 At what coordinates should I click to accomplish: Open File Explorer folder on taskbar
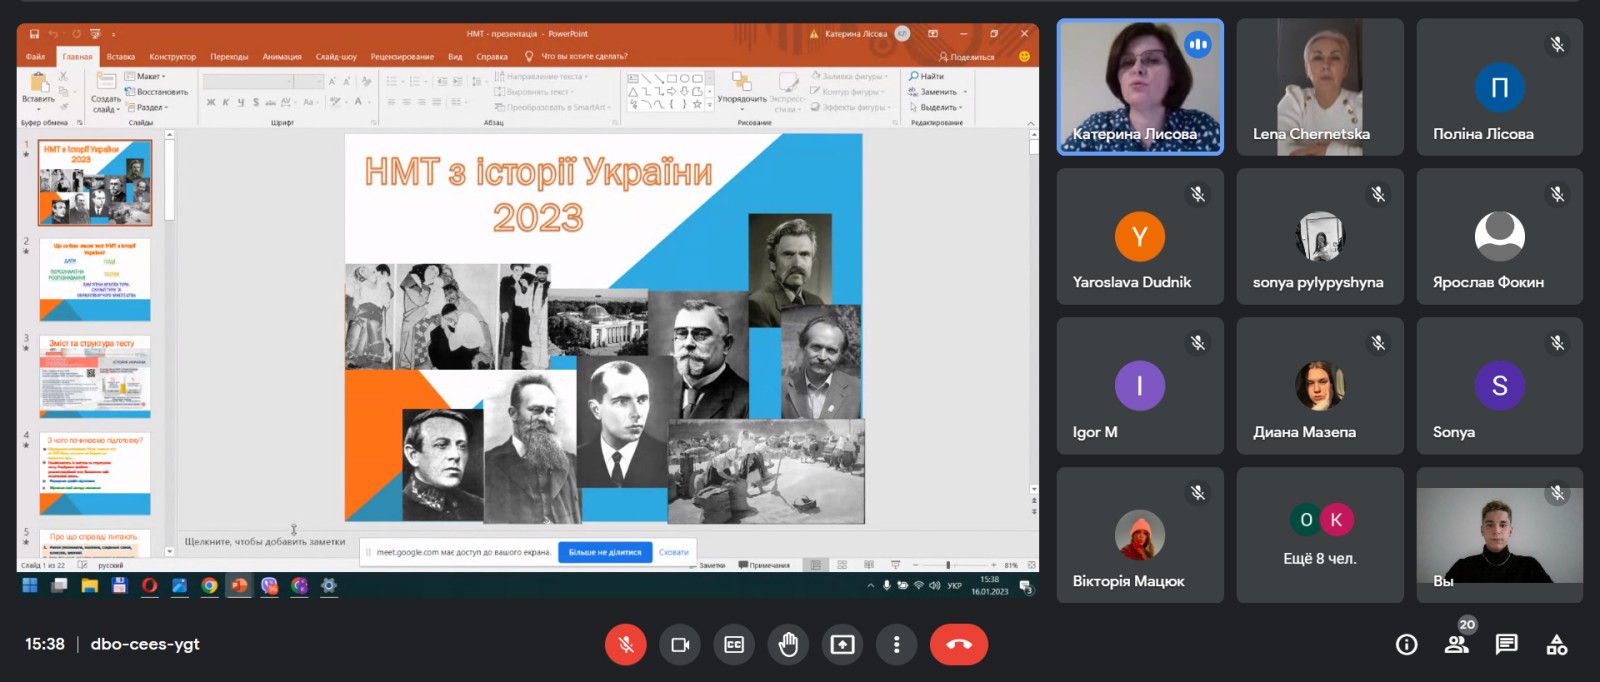(x=90, y=586)
